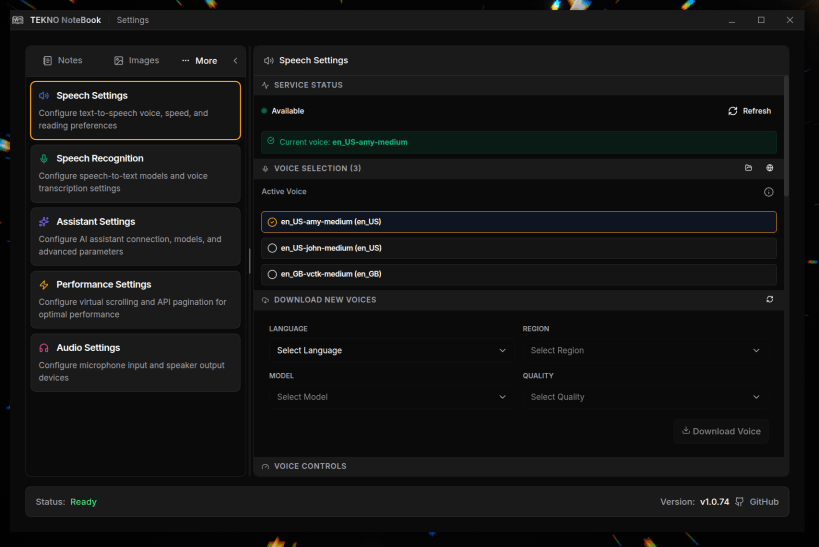Click the microphone icon beside Voice Selection
This screenshot has width=819, height=547.
coord(265,169)
